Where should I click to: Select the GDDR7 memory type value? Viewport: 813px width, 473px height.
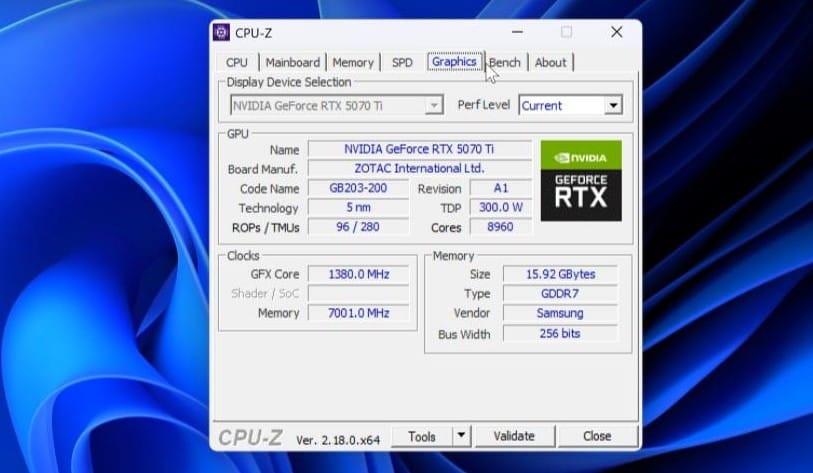pyautogui.click(x=560, y=294)
